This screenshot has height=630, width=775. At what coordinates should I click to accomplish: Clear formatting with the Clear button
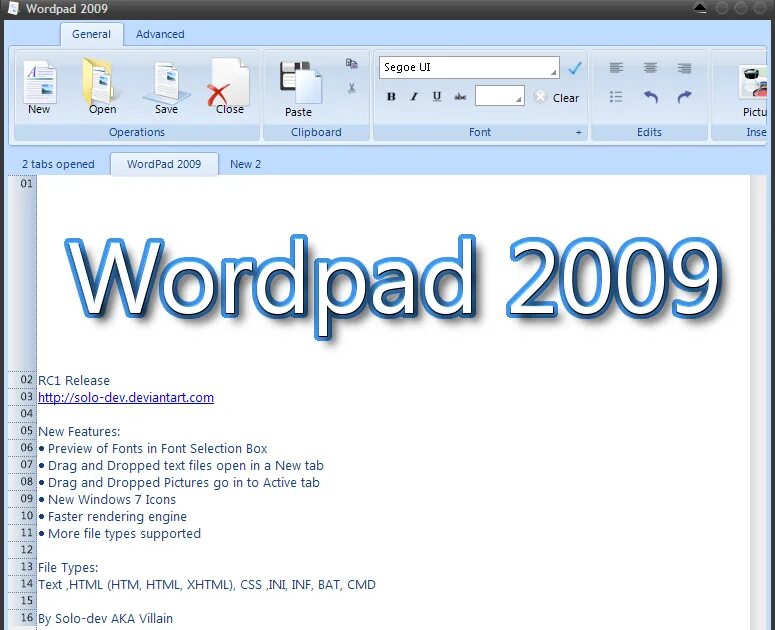point(556,97)
